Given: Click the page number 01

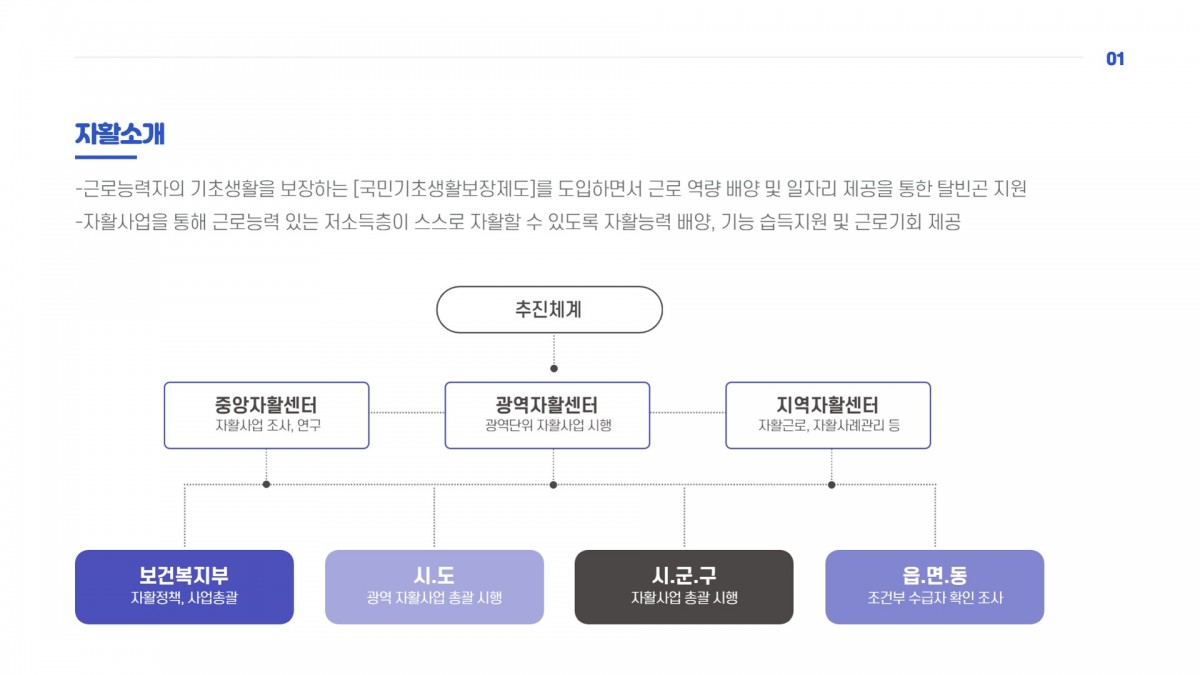Looking at the screenshot, I should click(1115, 59).
